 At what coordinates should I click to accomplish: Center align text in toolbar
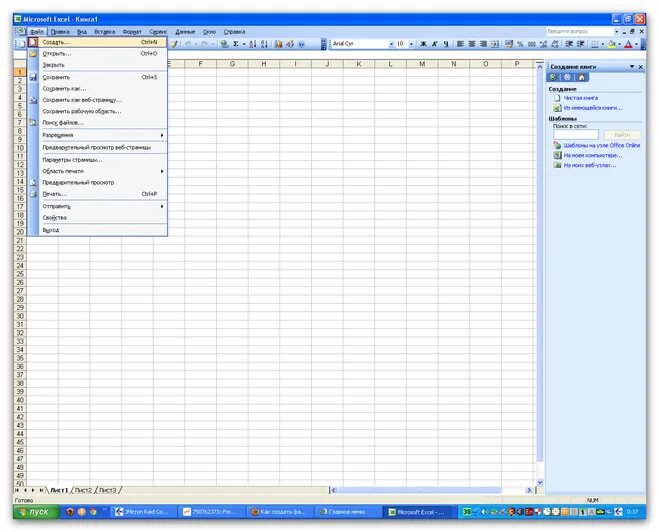[472, 44]
